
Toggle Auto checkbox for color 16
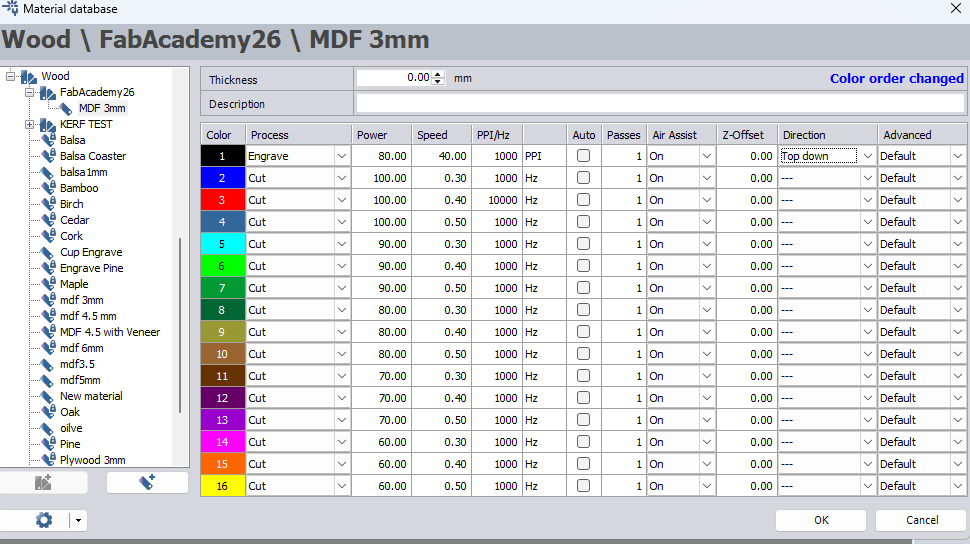pos(583,486)
